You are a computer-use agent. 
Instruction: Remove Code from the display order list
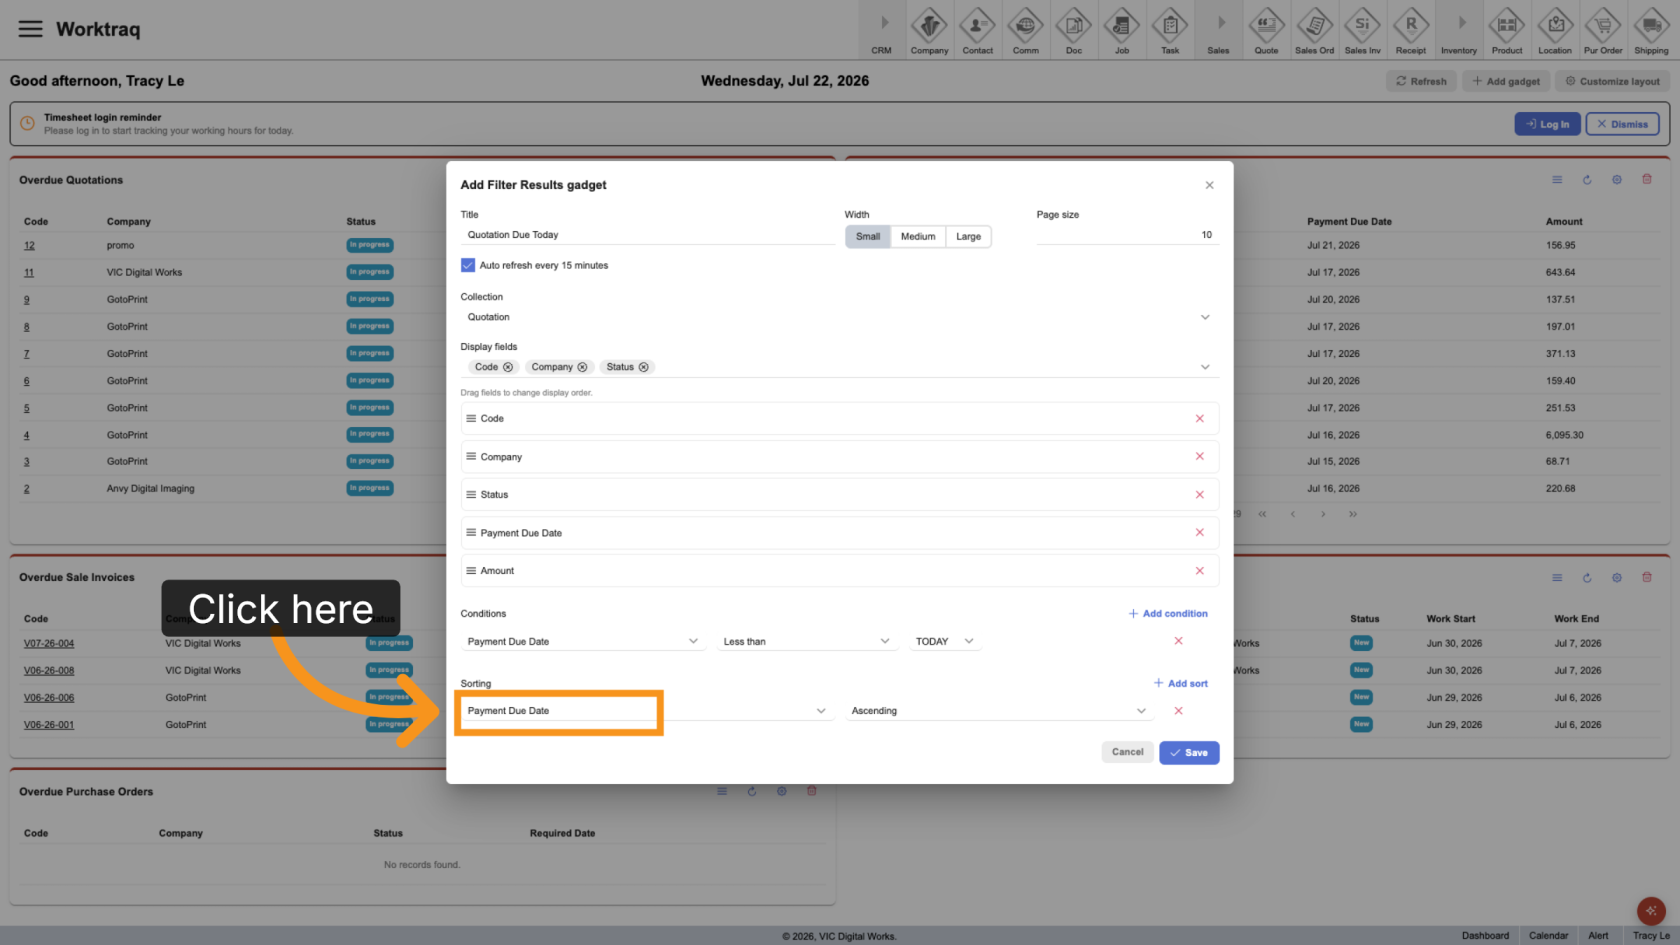(1199, 419)
